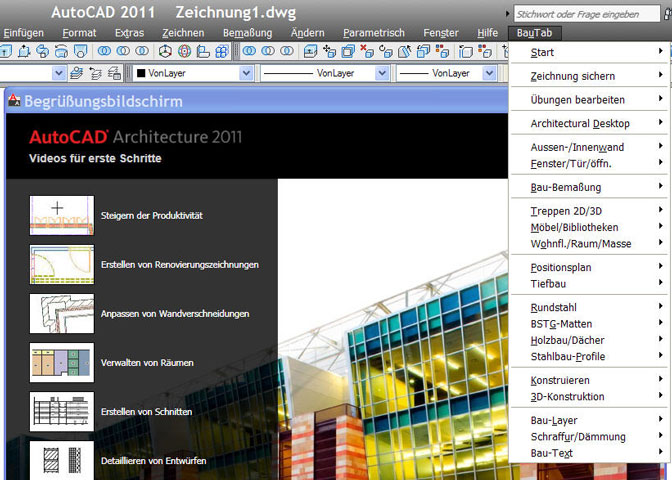
Task: Expand the Übungen bearbeiten submenu
Action: [x=589, y=99]
